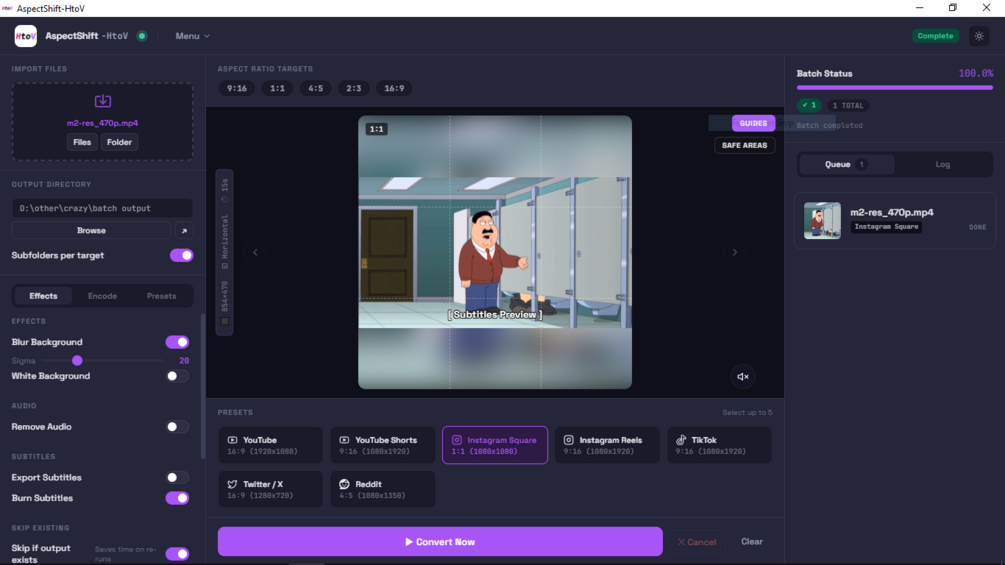Select the 1:1 aspect ratio chip
The image size is (1005, 565).
coord(277,88)
